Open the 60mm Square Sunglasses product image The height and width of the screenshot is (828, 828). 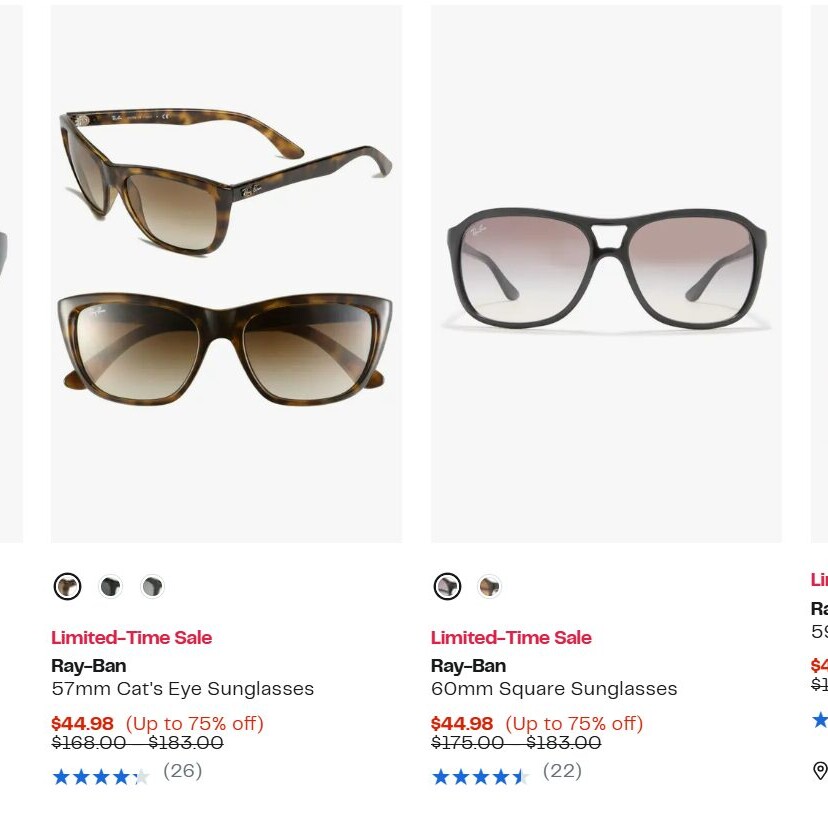click(x=606, y=274)
